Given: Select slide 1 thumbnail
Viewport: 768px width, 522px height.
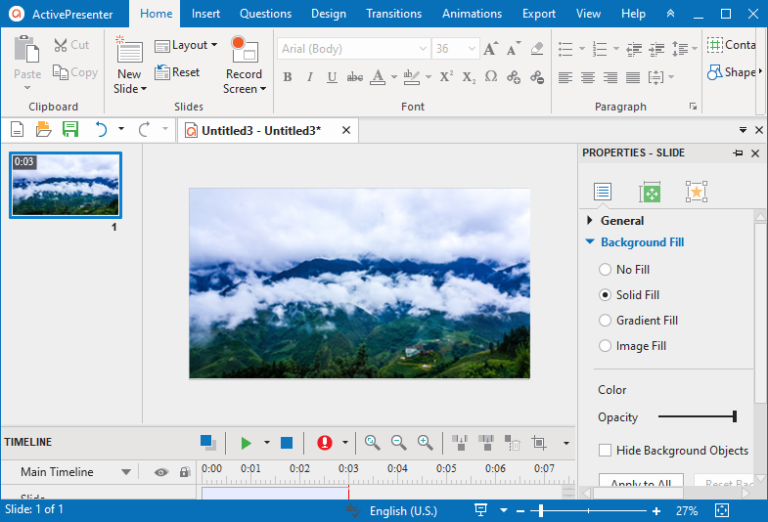Looking at the screenshot, I should [66, 185].
